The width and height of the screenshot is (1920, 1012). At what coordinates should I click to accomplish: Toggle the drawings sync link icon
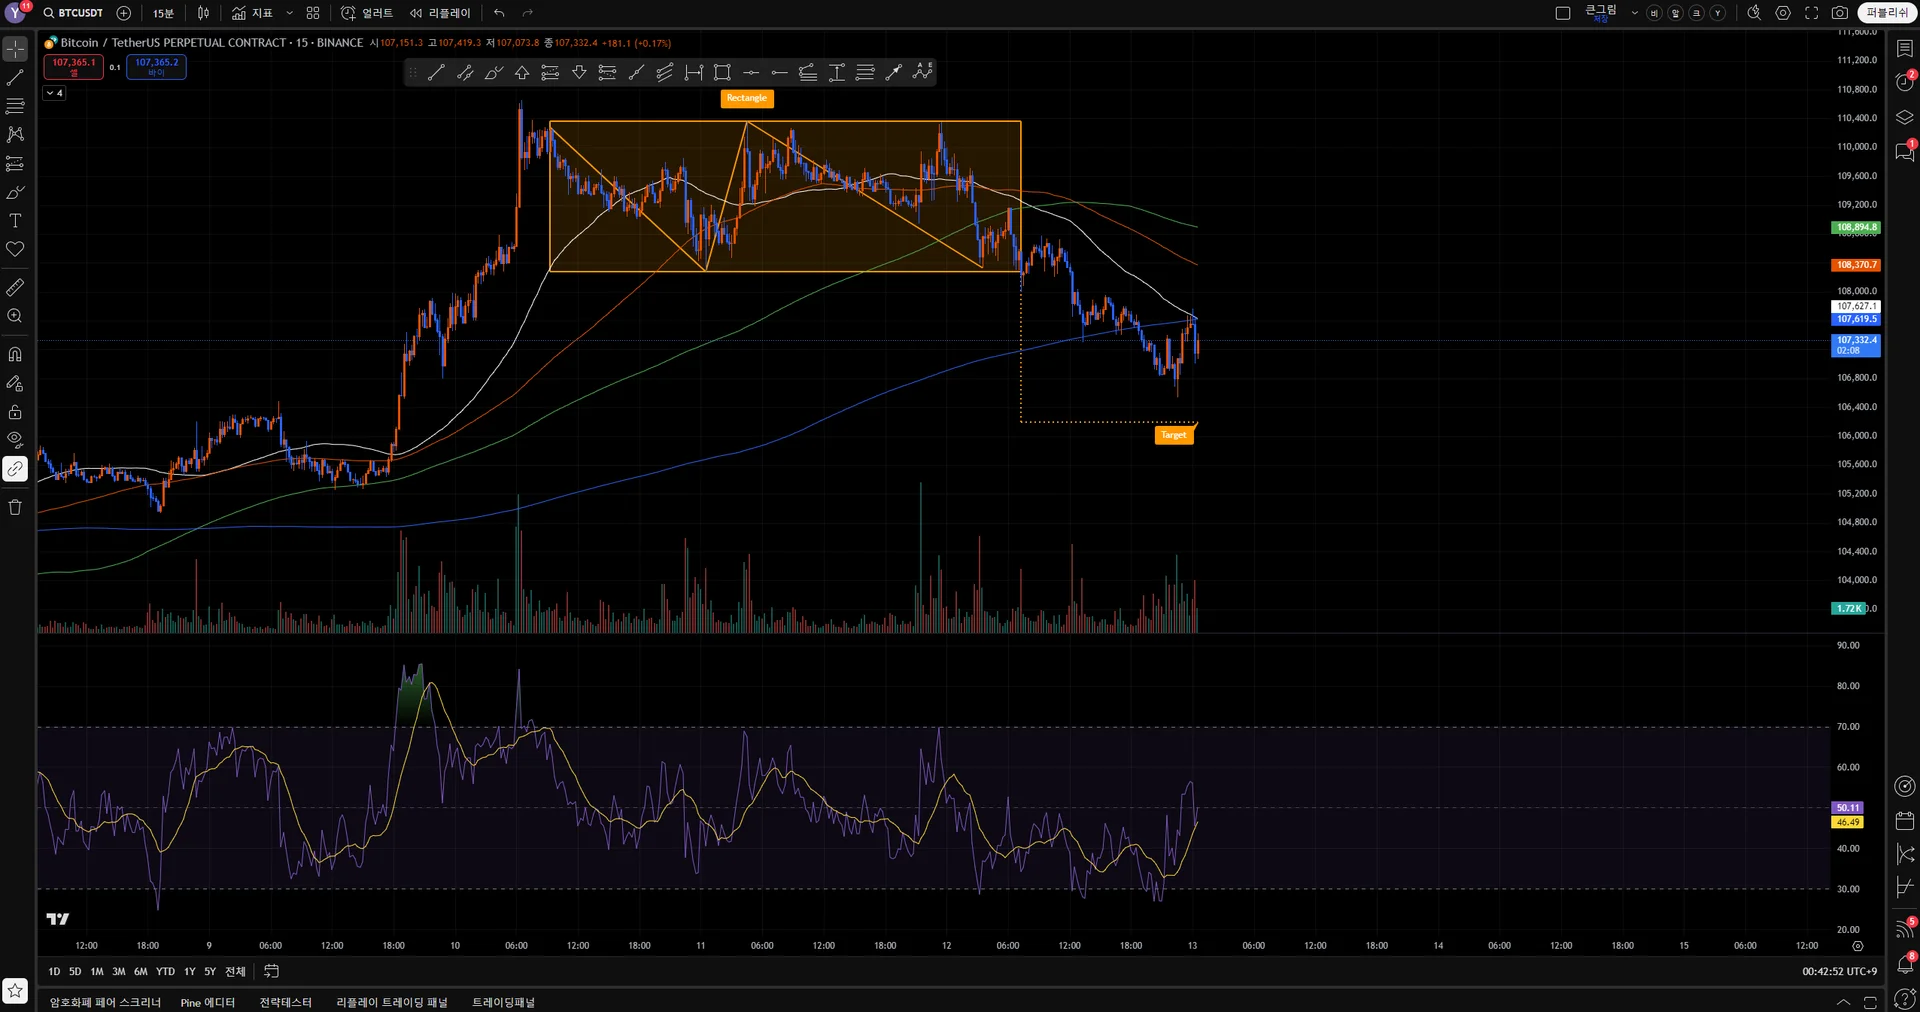[x=15, y=468]
